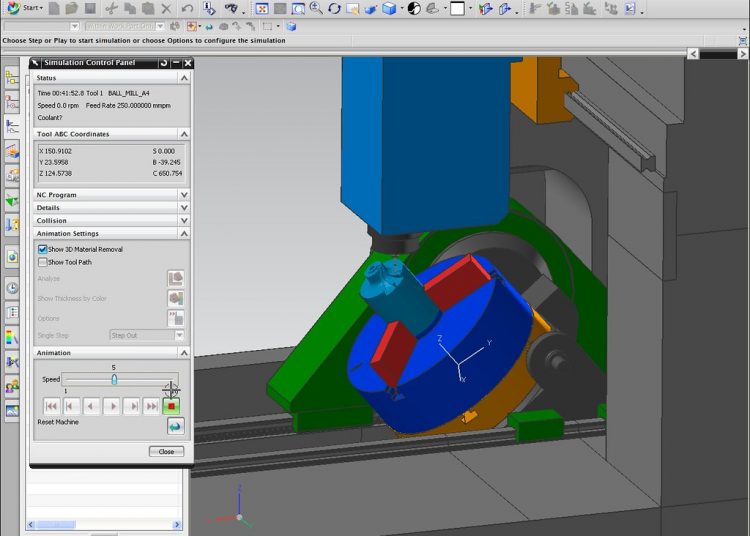Click the Undo arrow icon
This screenshot has width=750, height=536.
pos(187,8)
